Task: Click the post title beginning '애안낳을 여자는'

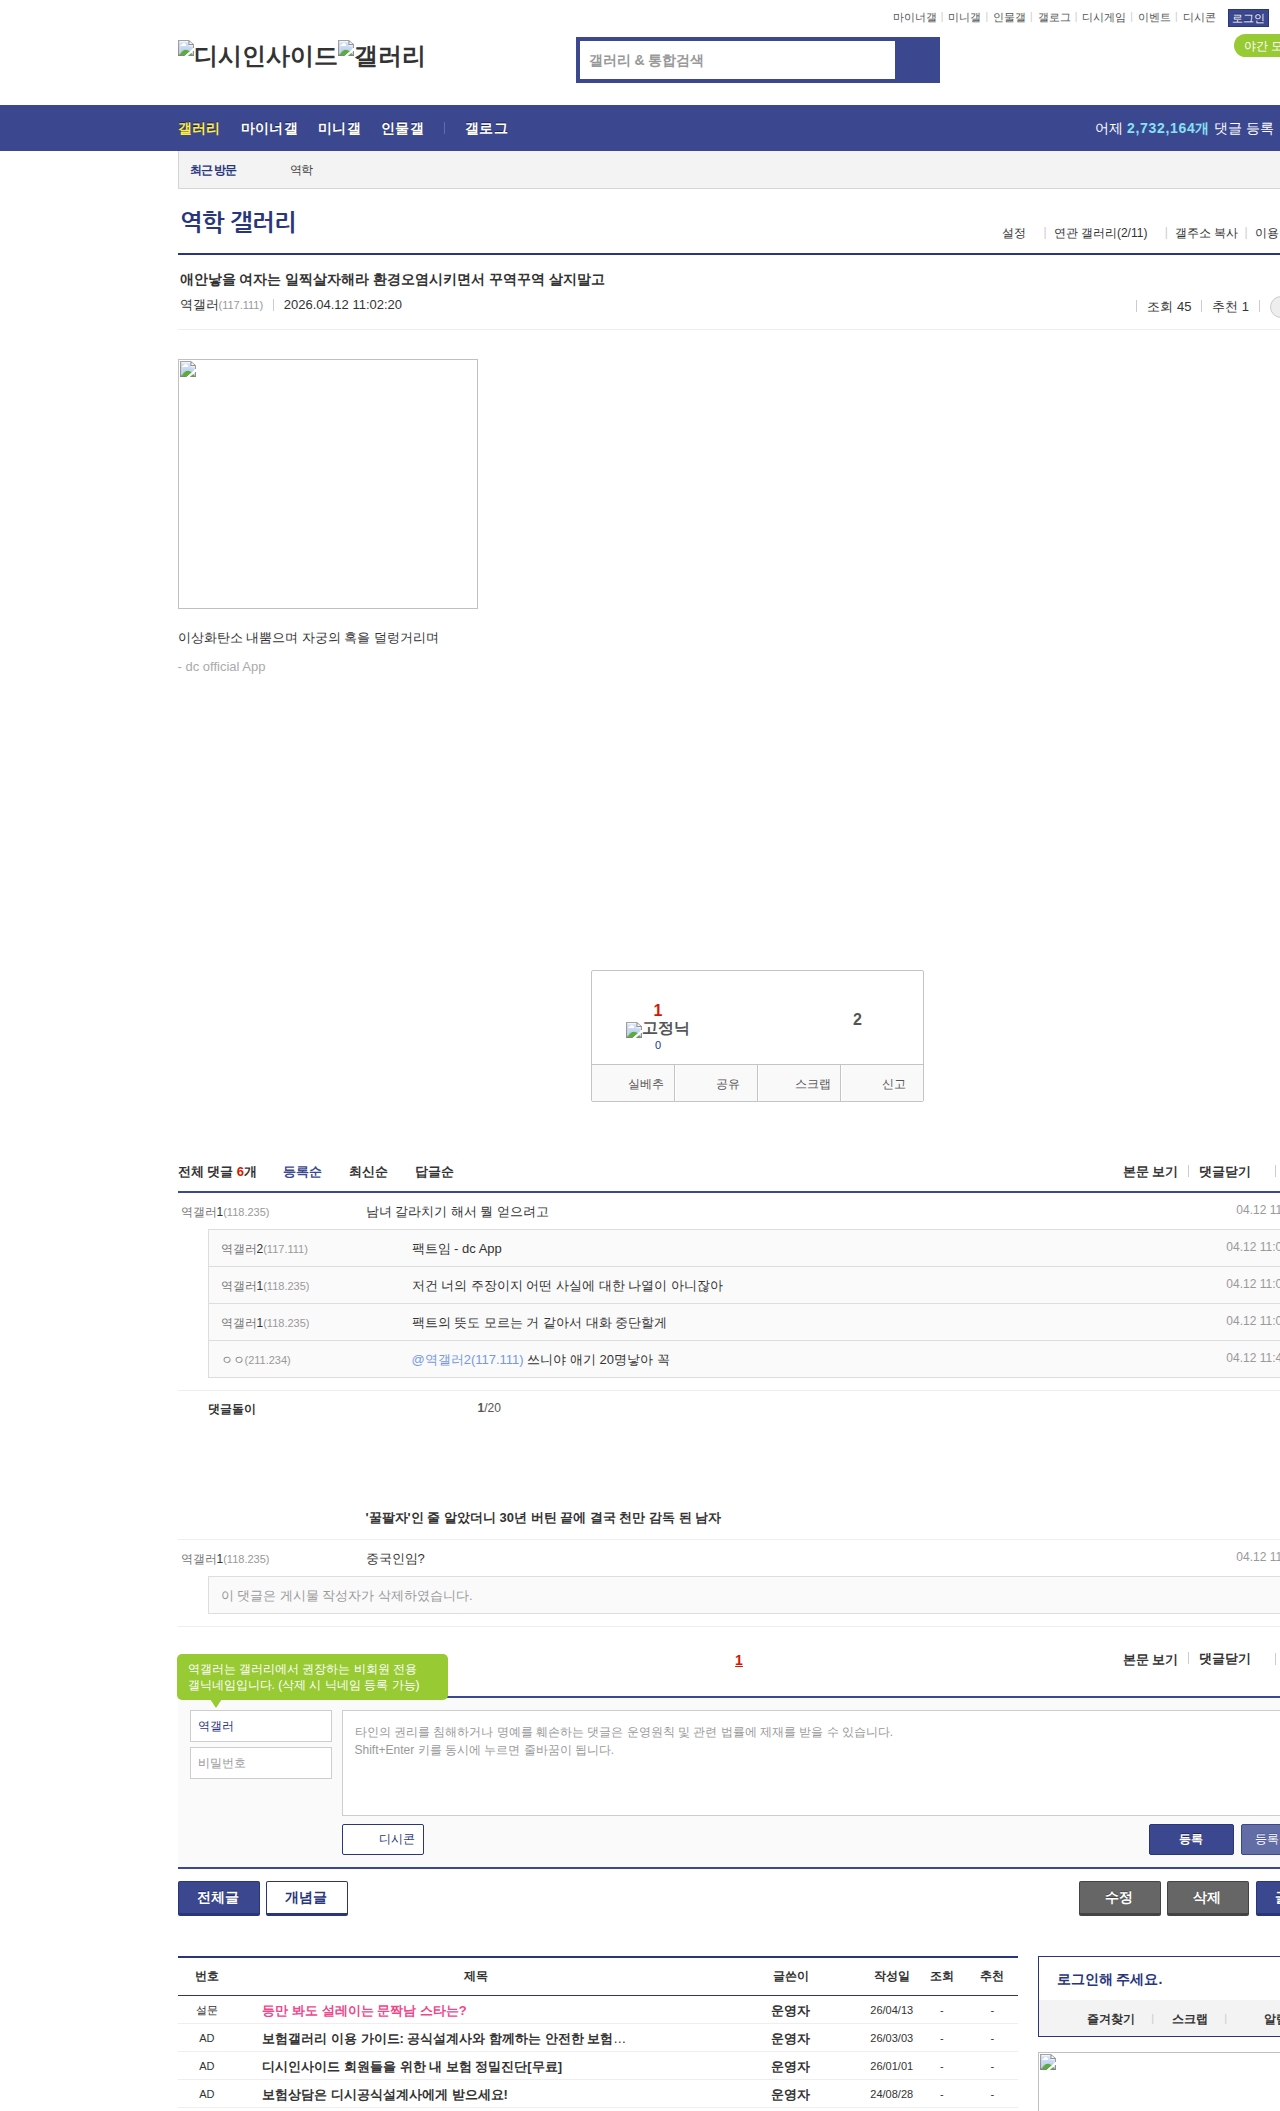Action: pos(392,280)
